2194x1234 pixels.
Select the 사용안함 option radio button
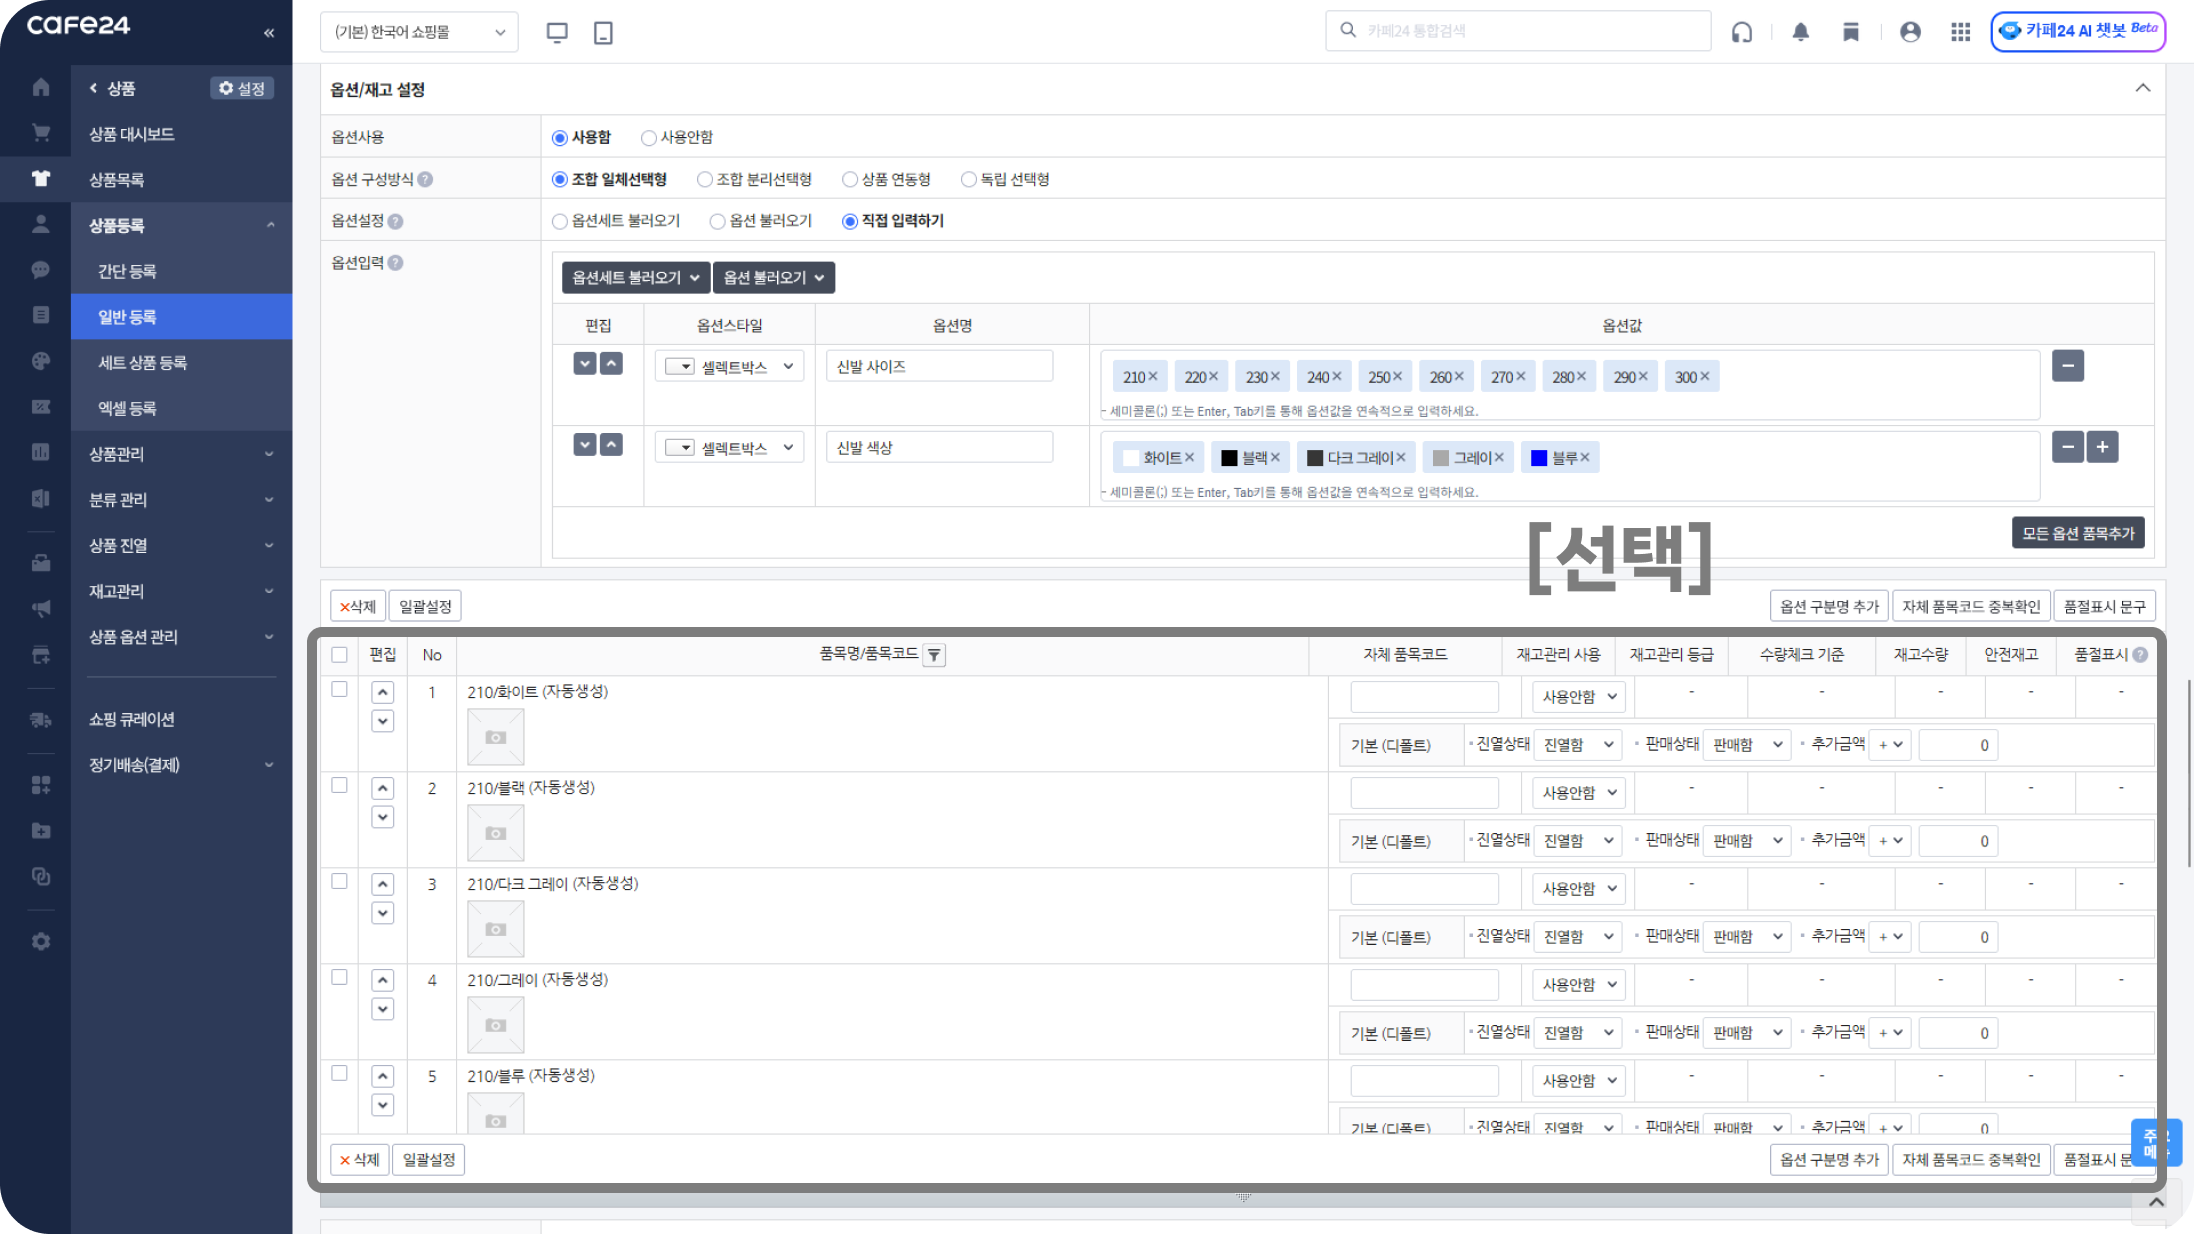[649, 138]
